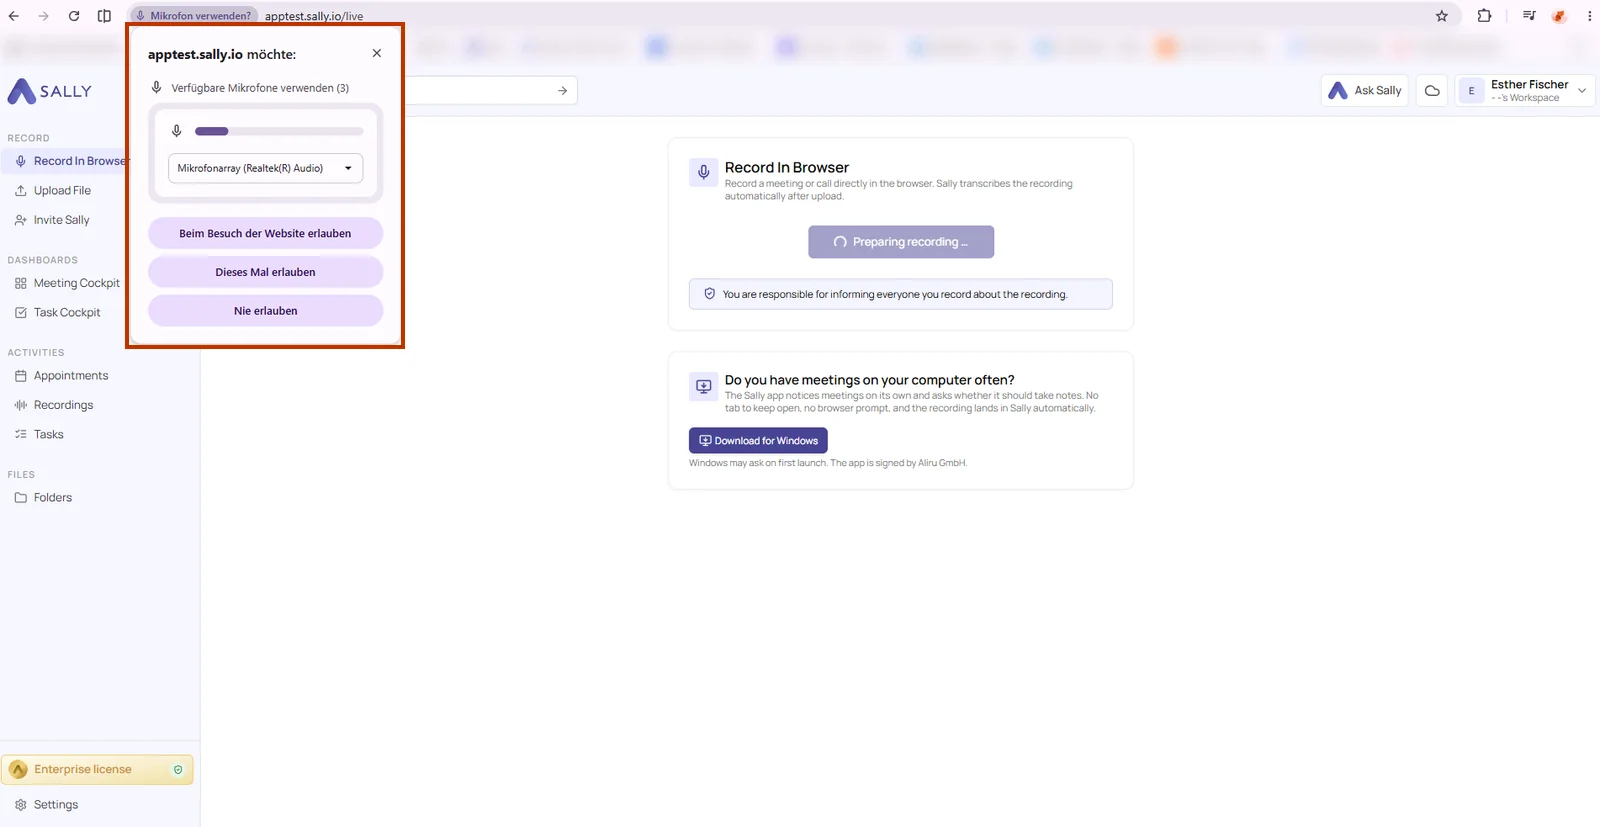Image resolution: width=1600 pixels, height=827 pixels.
Task: Open the browser extensions puzzle icon
Action: pos(1484,16)
